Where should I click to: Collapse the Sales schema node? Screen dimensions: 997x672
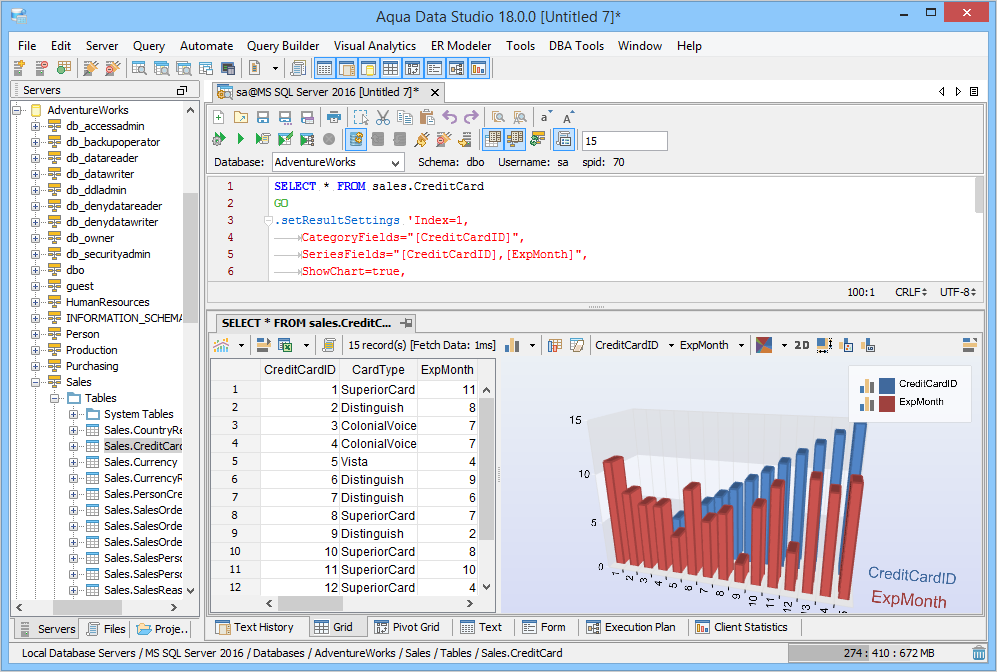point(36,382)
